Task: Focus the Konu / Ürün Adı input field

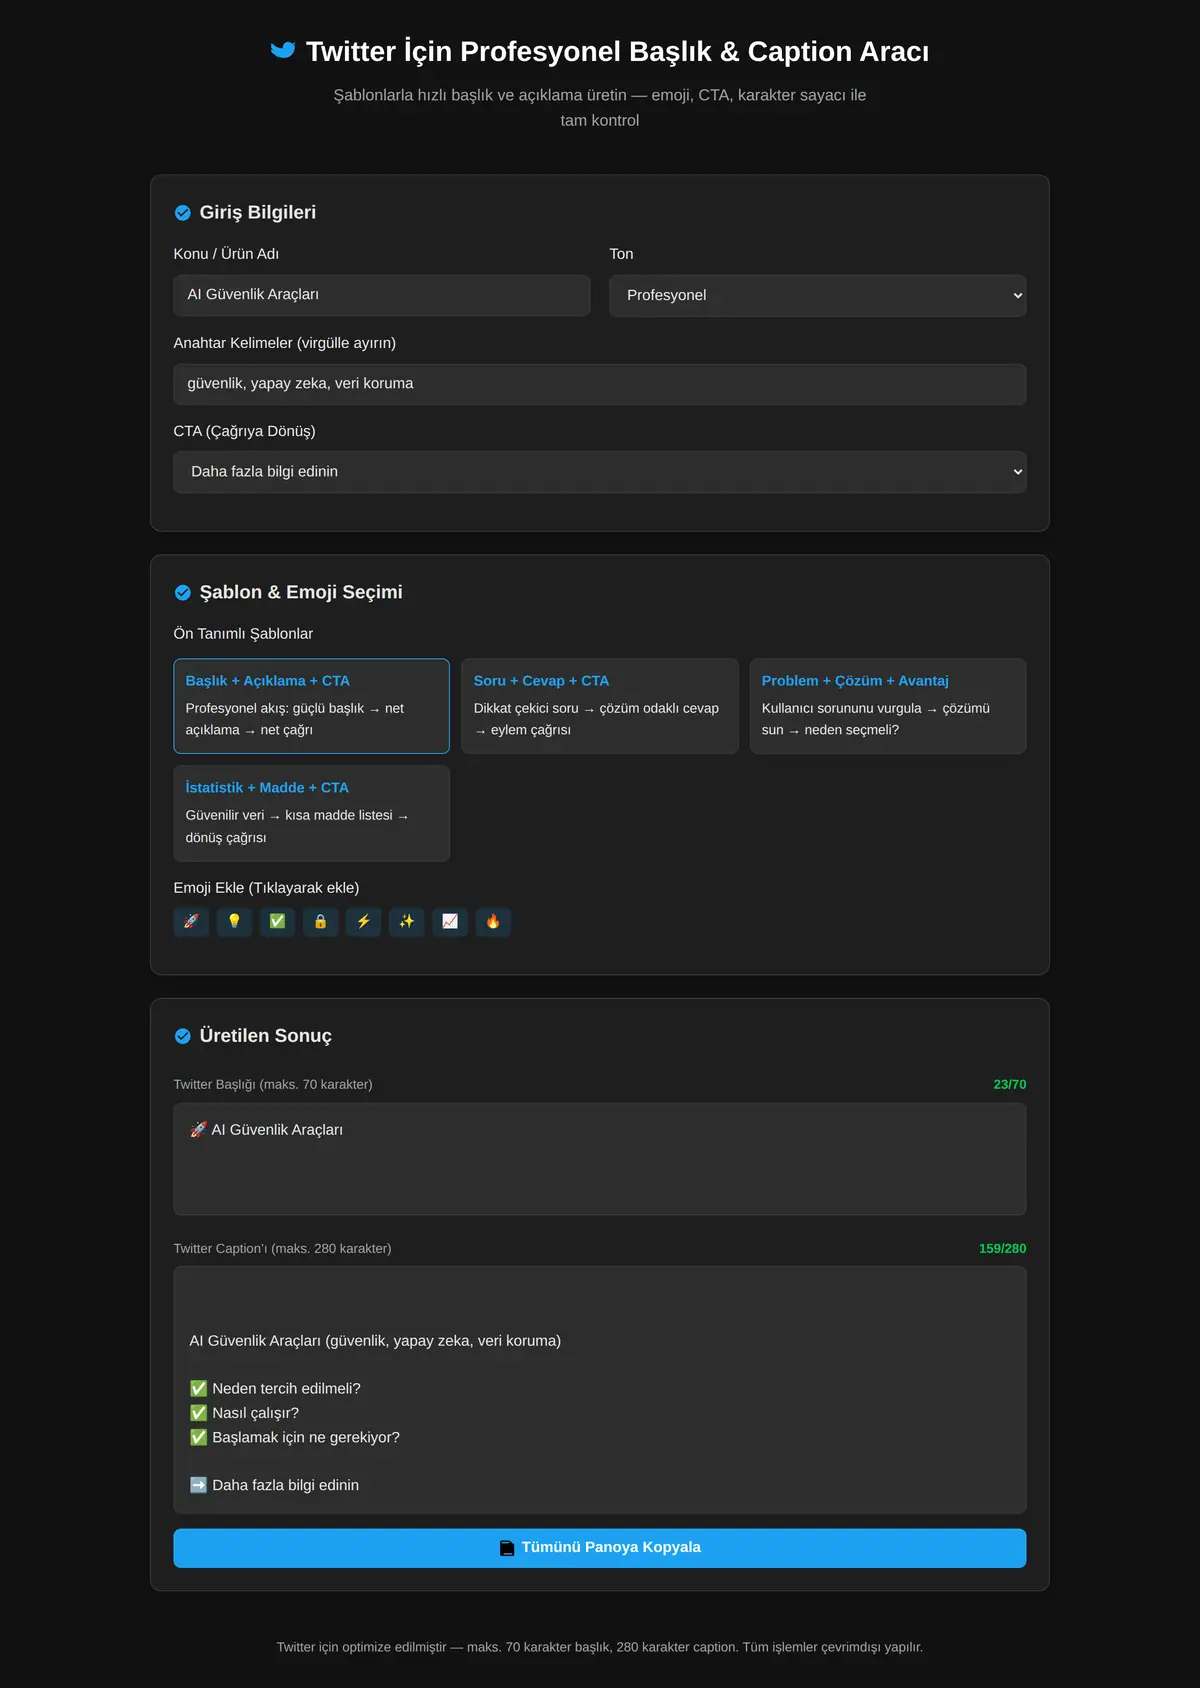Action: [x=382, y=295]
